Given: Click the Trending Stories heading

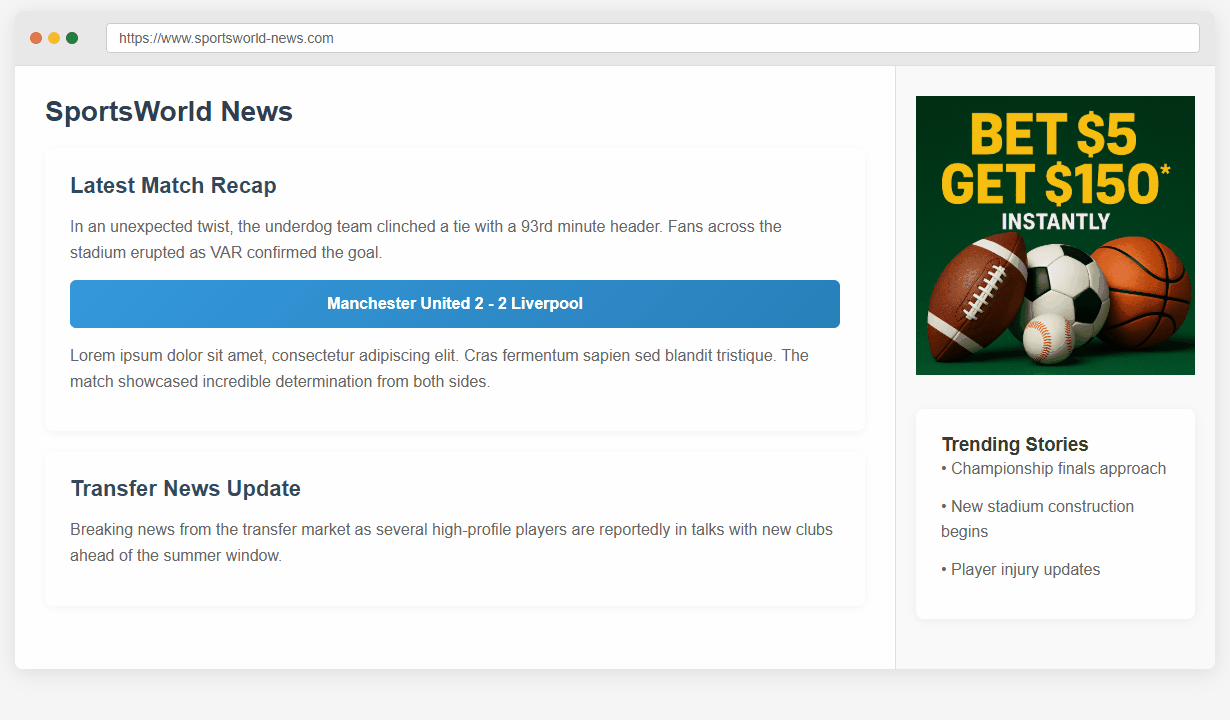Looking at the screenshot, I should [1015, 444].
